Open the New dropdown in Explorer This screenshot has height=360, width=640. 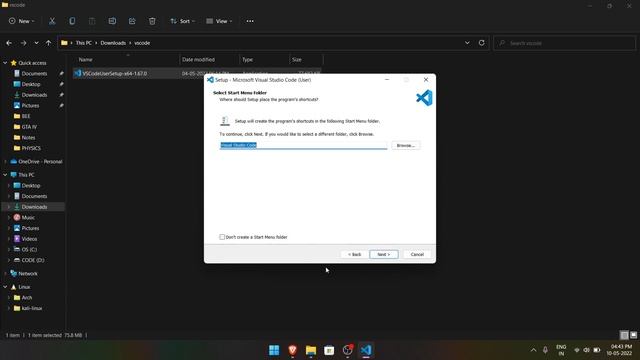22,21
